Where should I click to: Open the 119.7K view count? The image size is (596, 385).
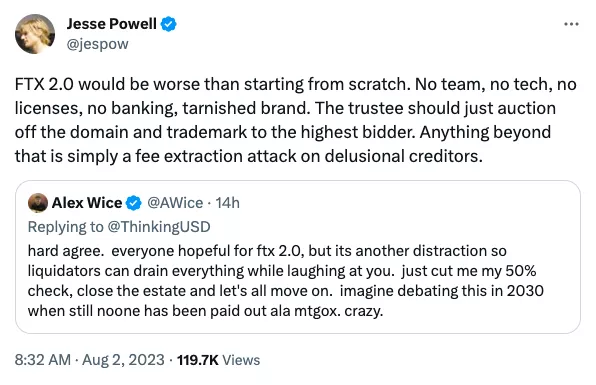point(198,360)
